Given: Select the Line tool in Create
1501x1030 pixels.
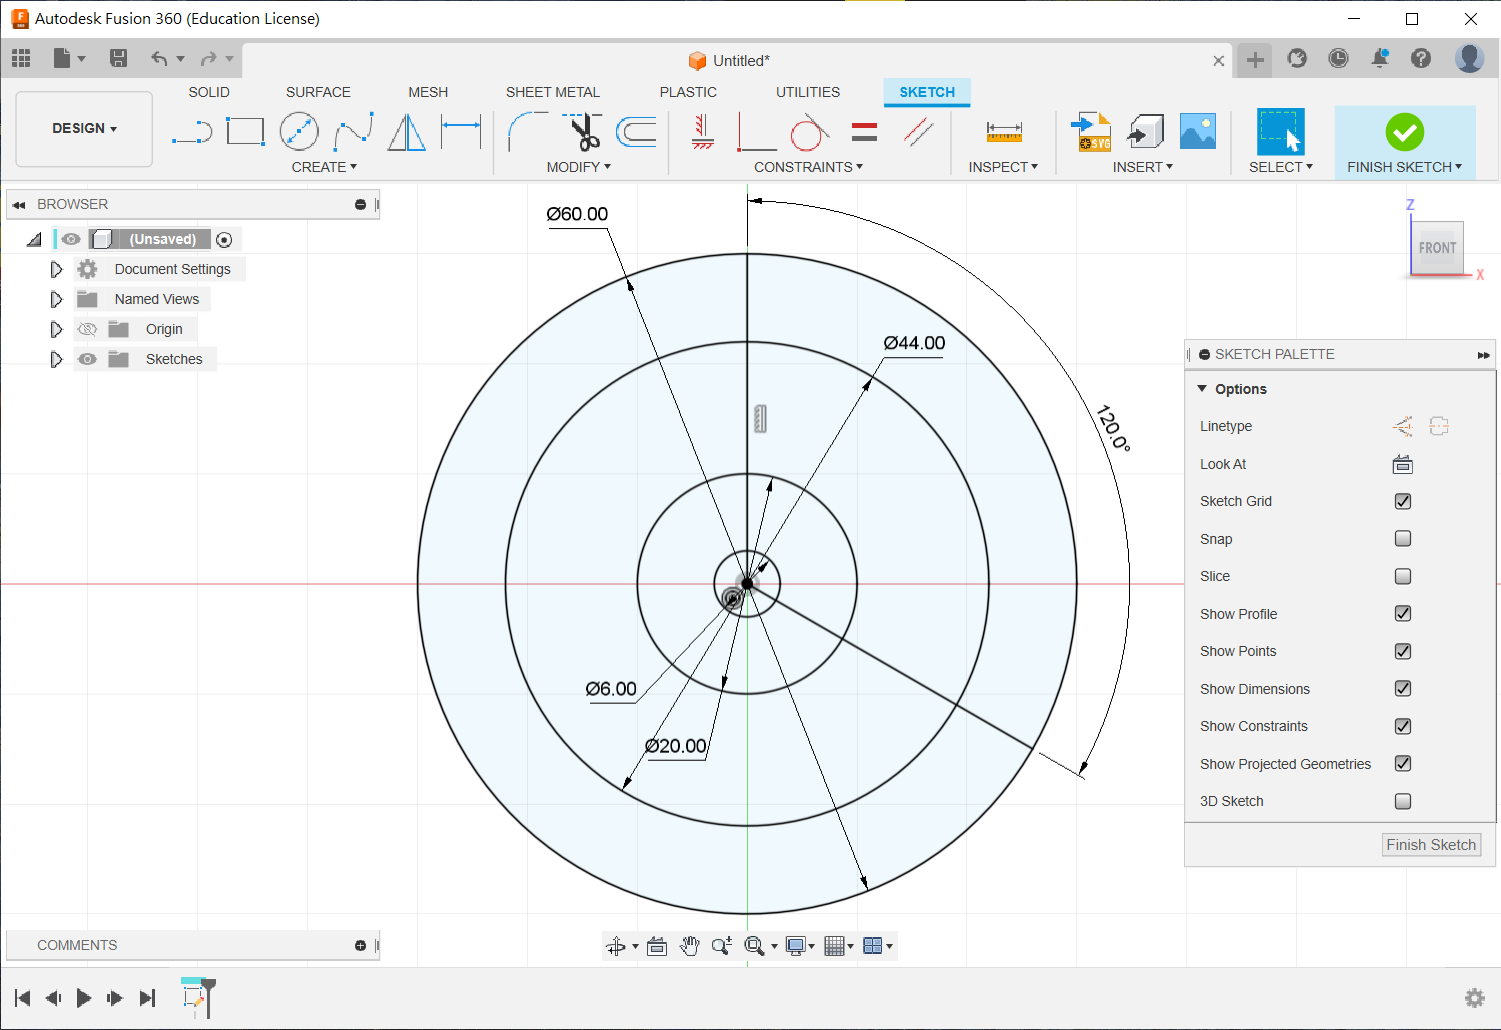Looking at the screenshot, I should pos(191,132).
